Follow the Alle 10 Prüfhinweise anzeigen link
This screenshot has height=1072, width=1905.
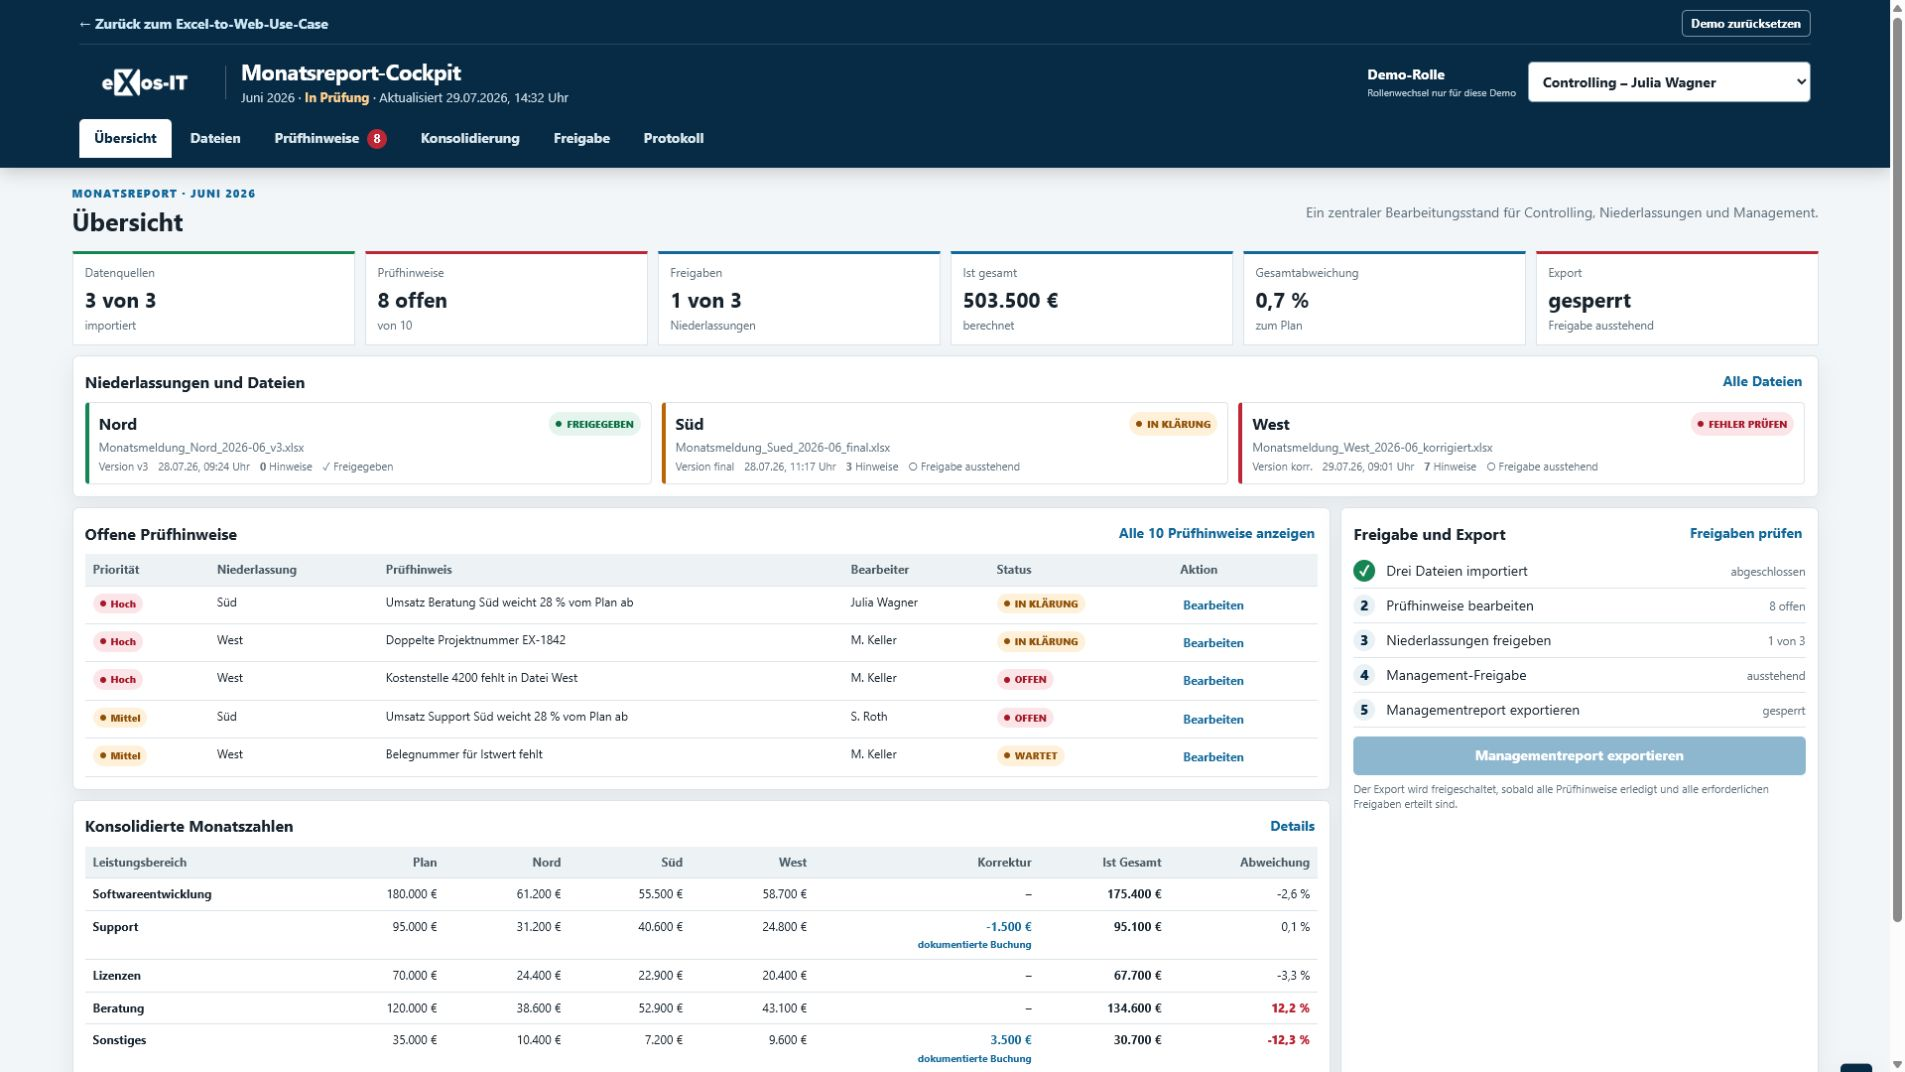[1216, 534]
